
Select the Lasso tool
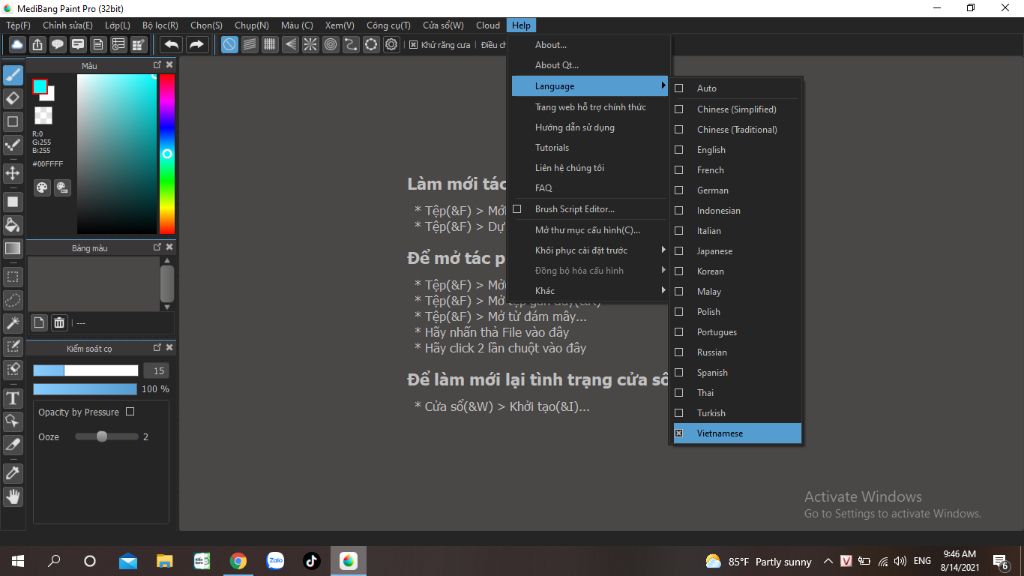[x=12, y=300]
